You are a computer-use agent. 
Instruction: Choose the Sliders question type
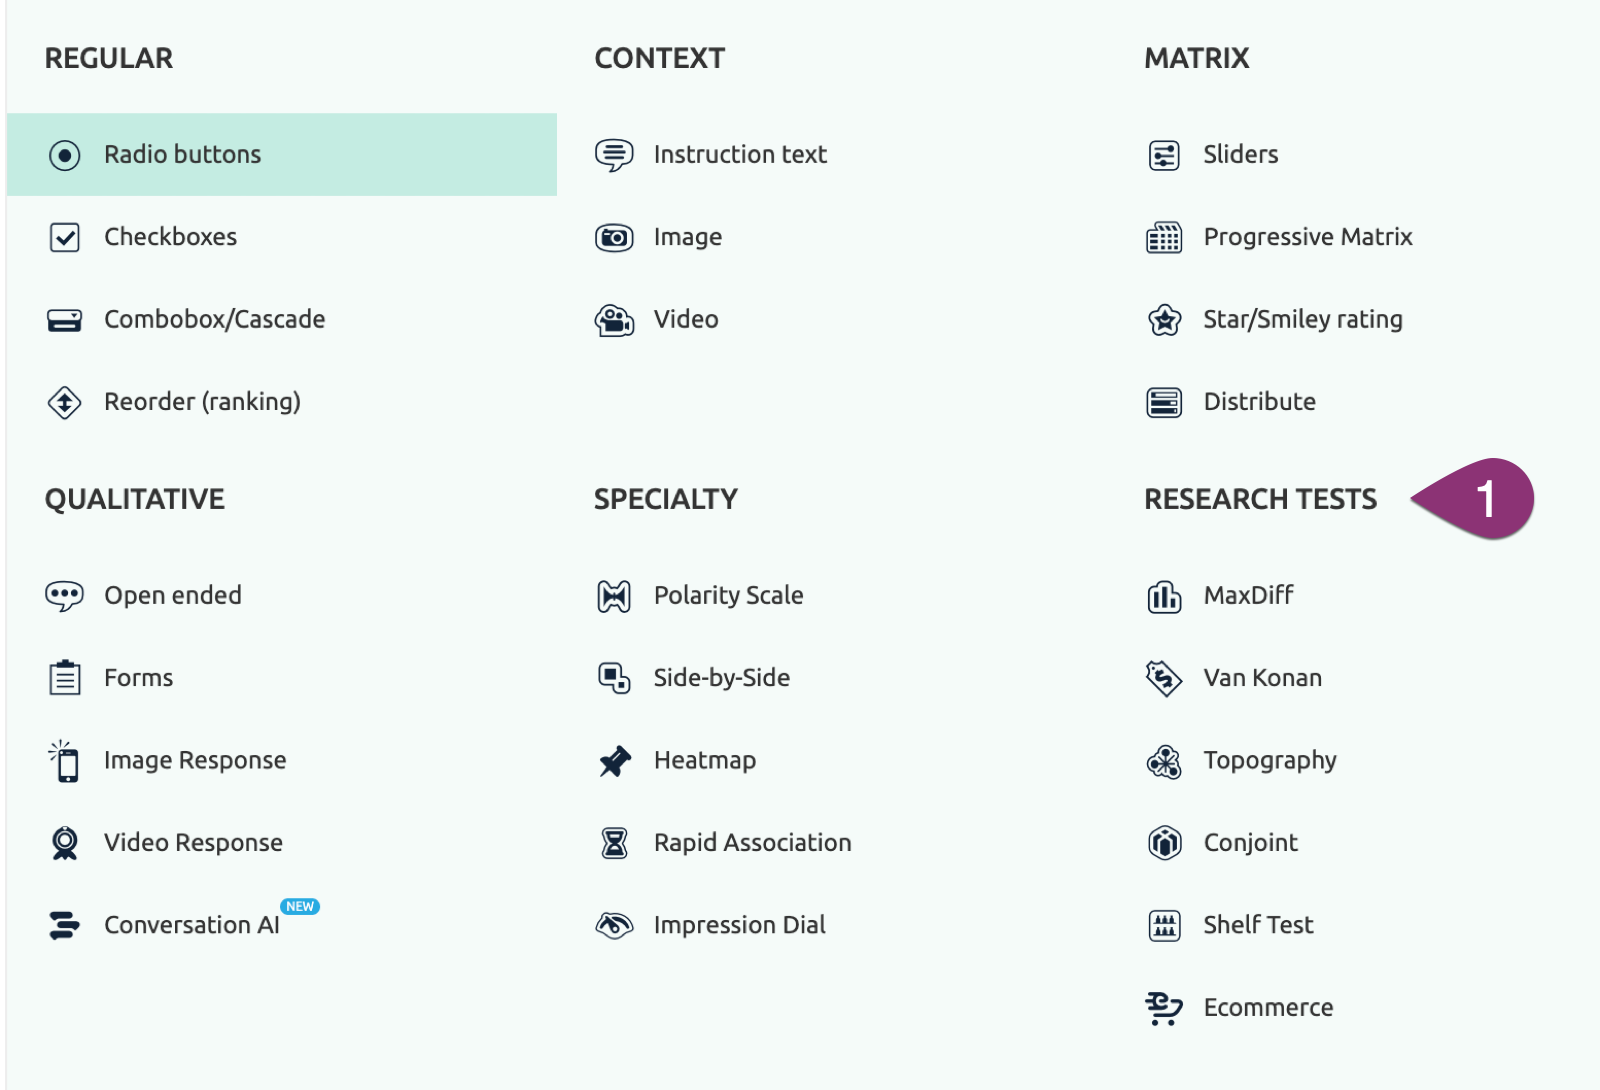(1240, 155)
